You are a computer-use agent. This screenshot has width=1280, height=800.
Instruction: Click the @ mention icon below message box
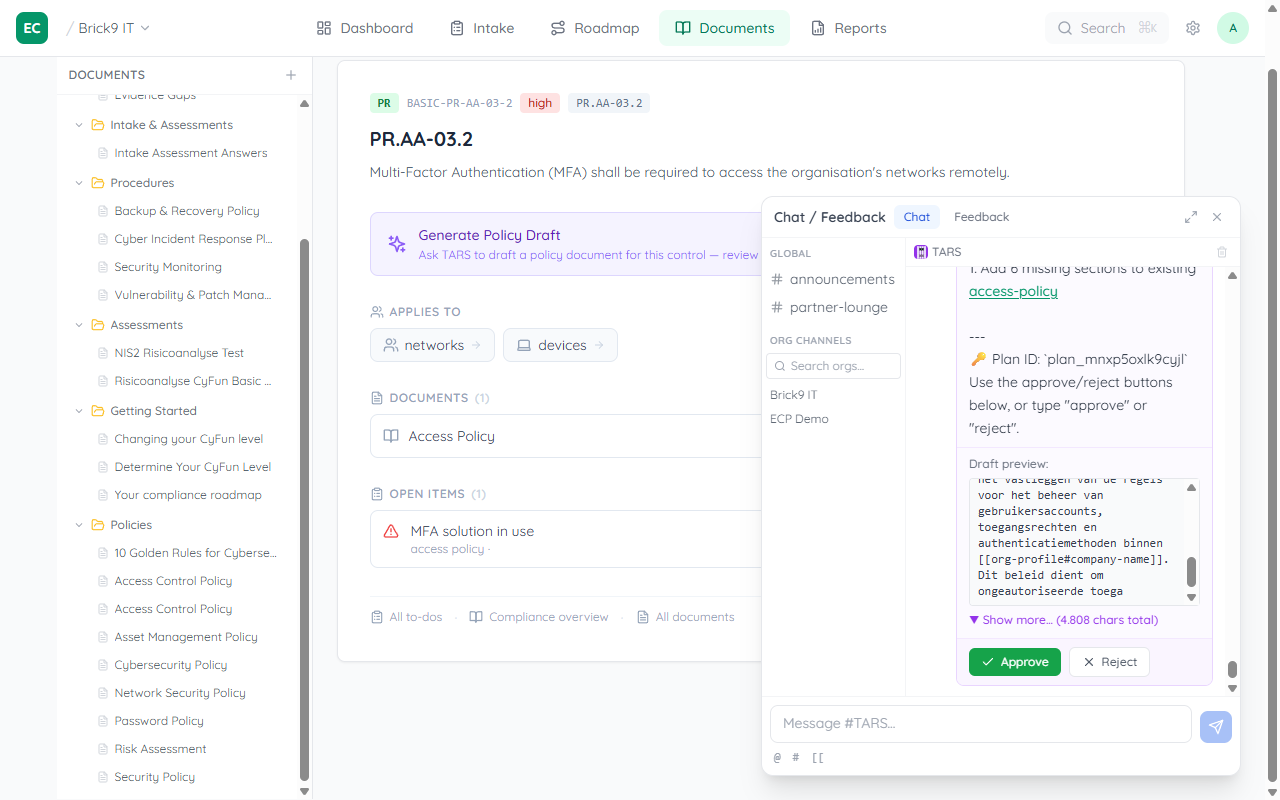pos(777,757)
